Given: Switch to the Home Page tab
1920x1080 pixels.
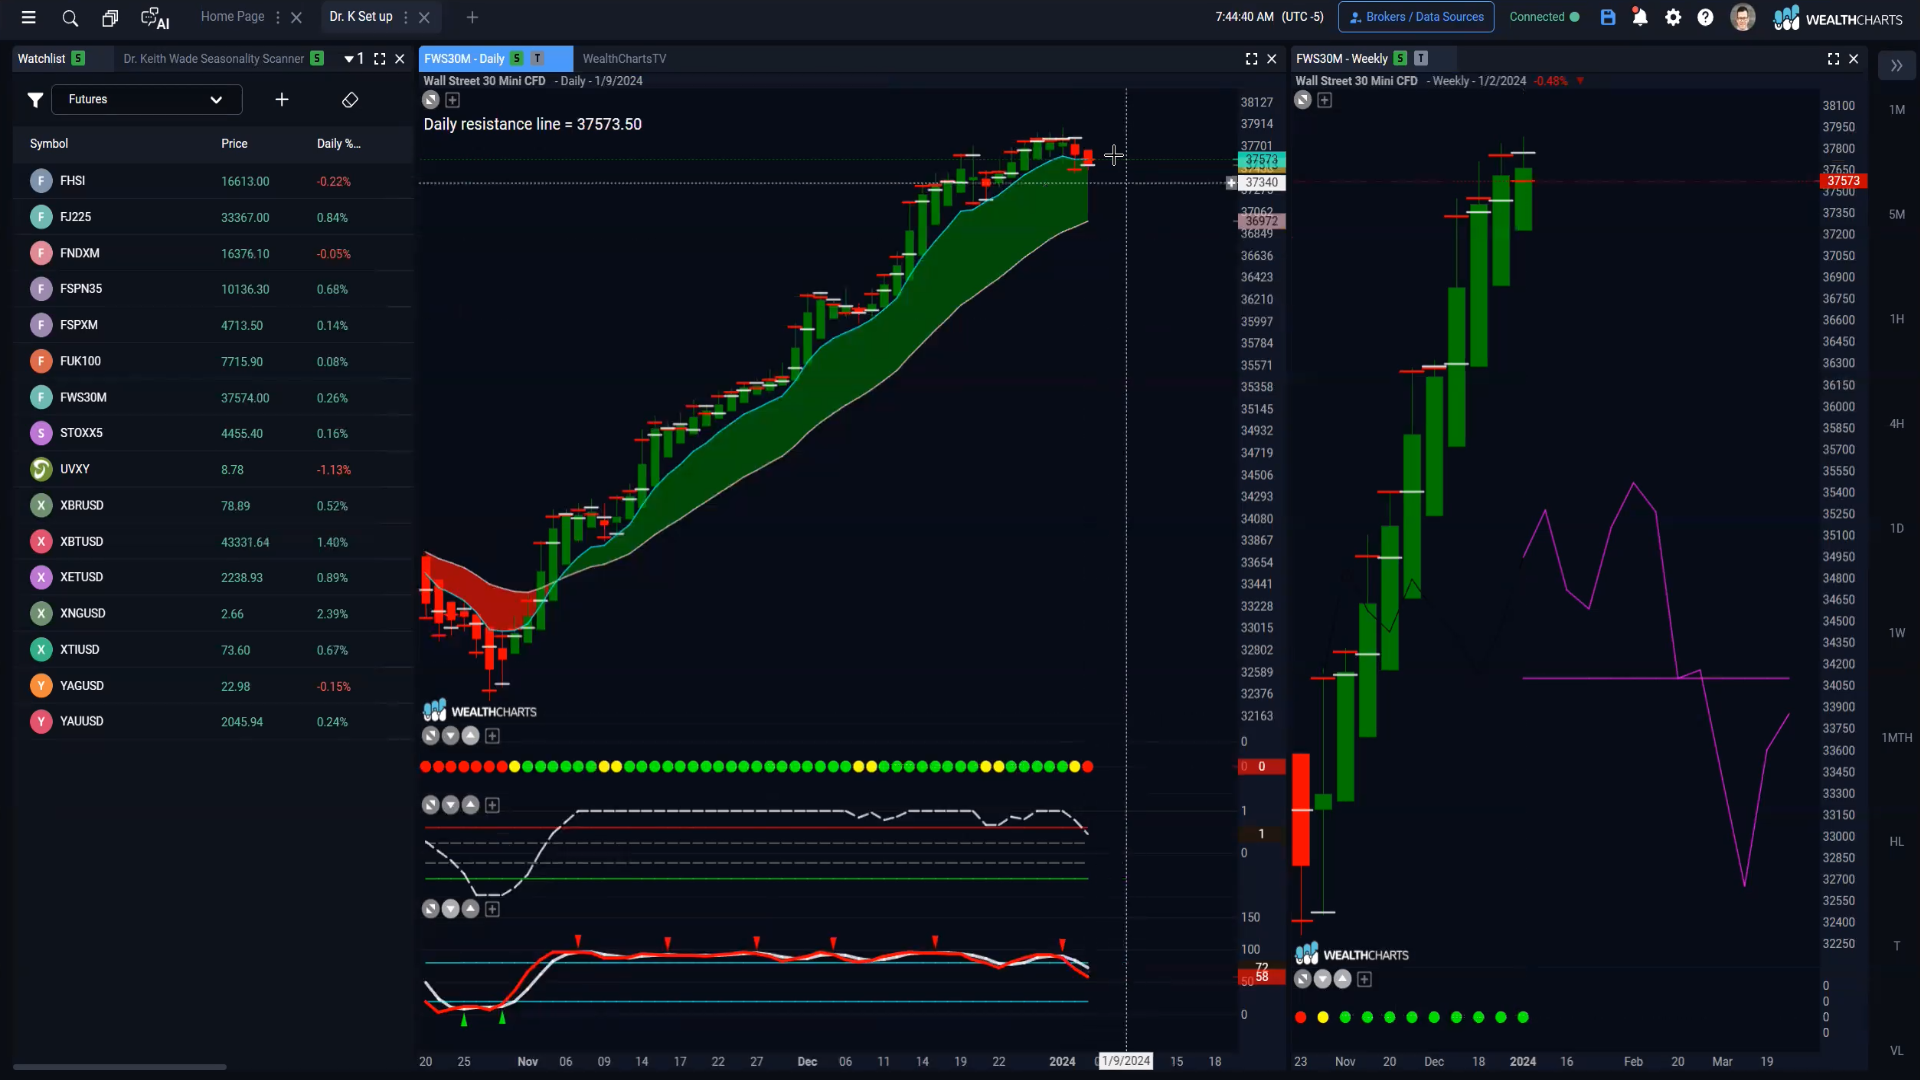Looking at the screenshot, I should pyautogui.click(x=232, y=17).
